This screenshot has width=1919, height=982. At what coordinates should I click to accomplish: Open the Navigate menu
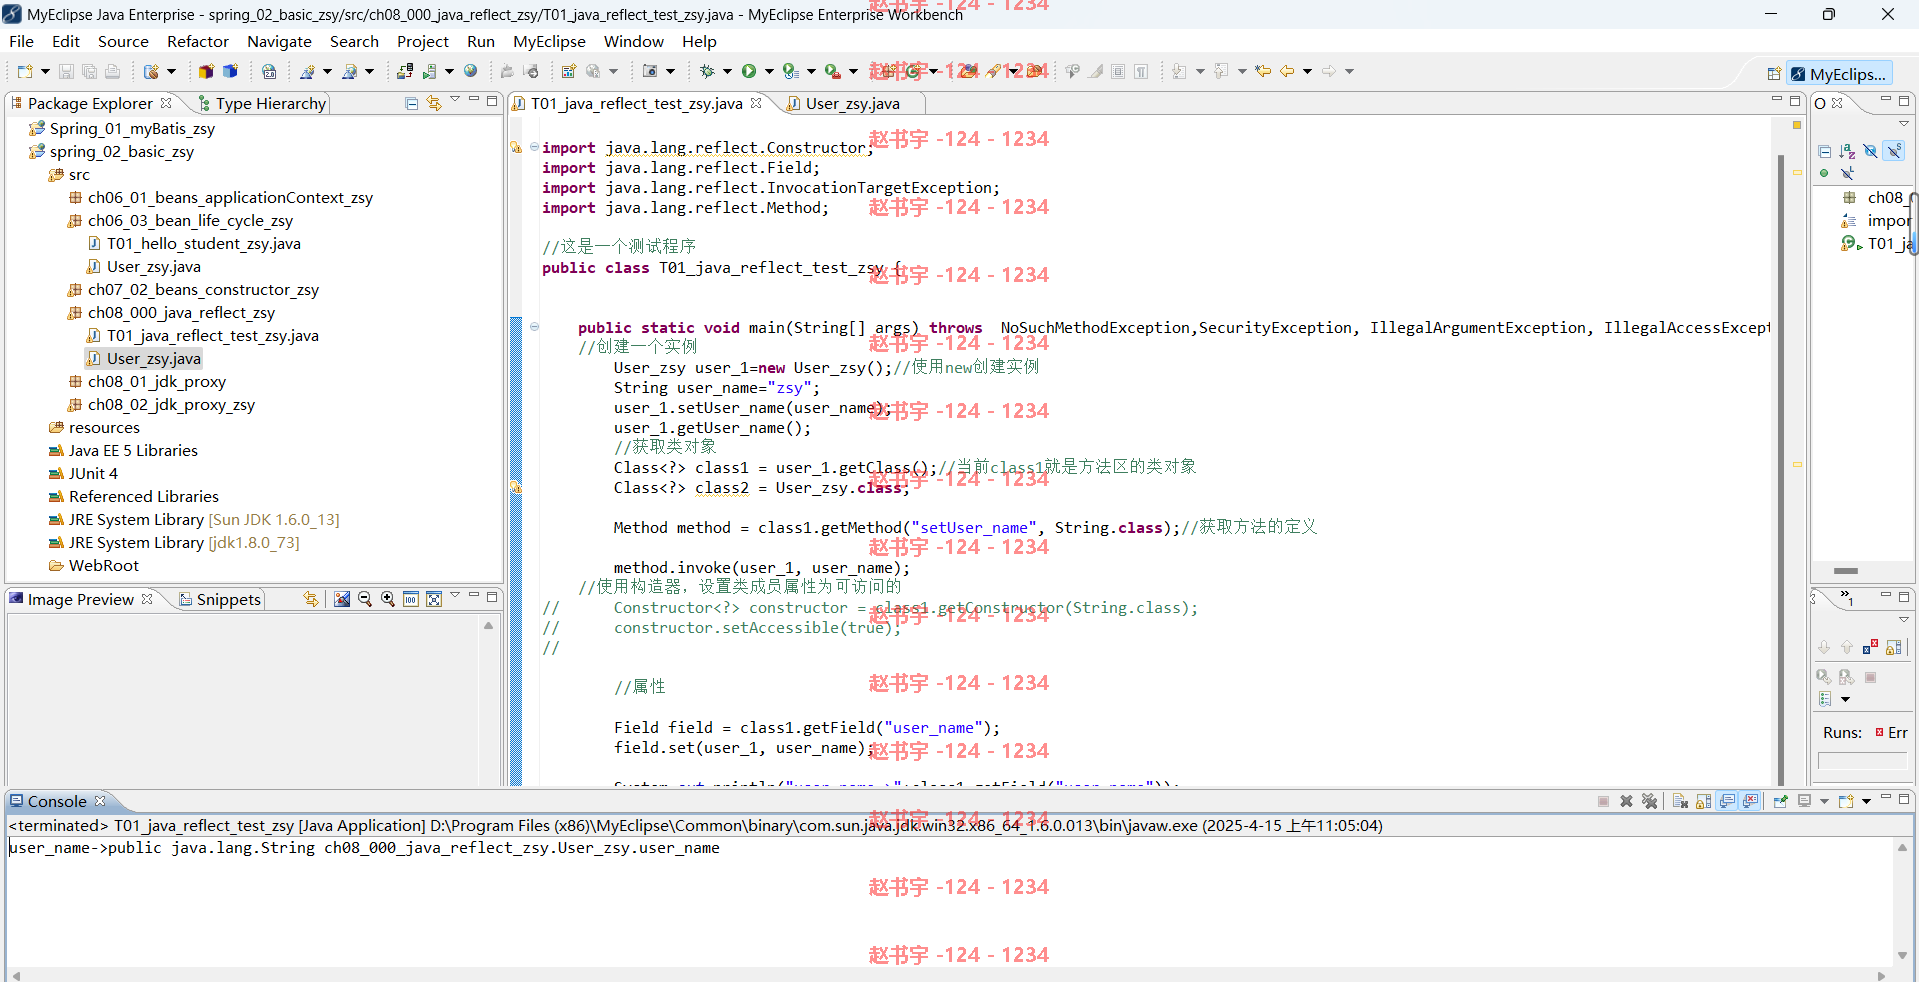[x=279, y=41]
